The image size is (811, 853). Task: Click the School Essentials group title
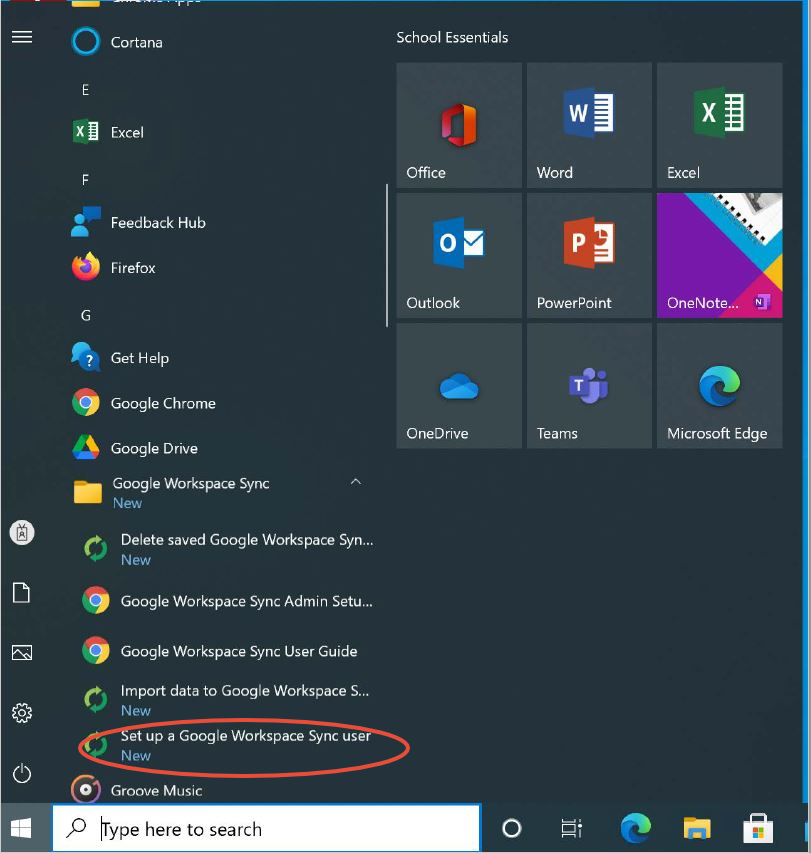tap(452, 38)
